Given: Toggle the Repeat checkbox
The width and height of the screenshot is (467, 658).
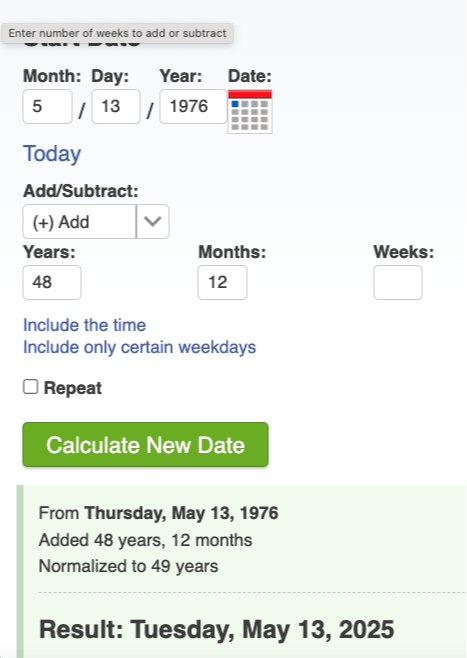Looking at the screenshot, I should point(31,387).
